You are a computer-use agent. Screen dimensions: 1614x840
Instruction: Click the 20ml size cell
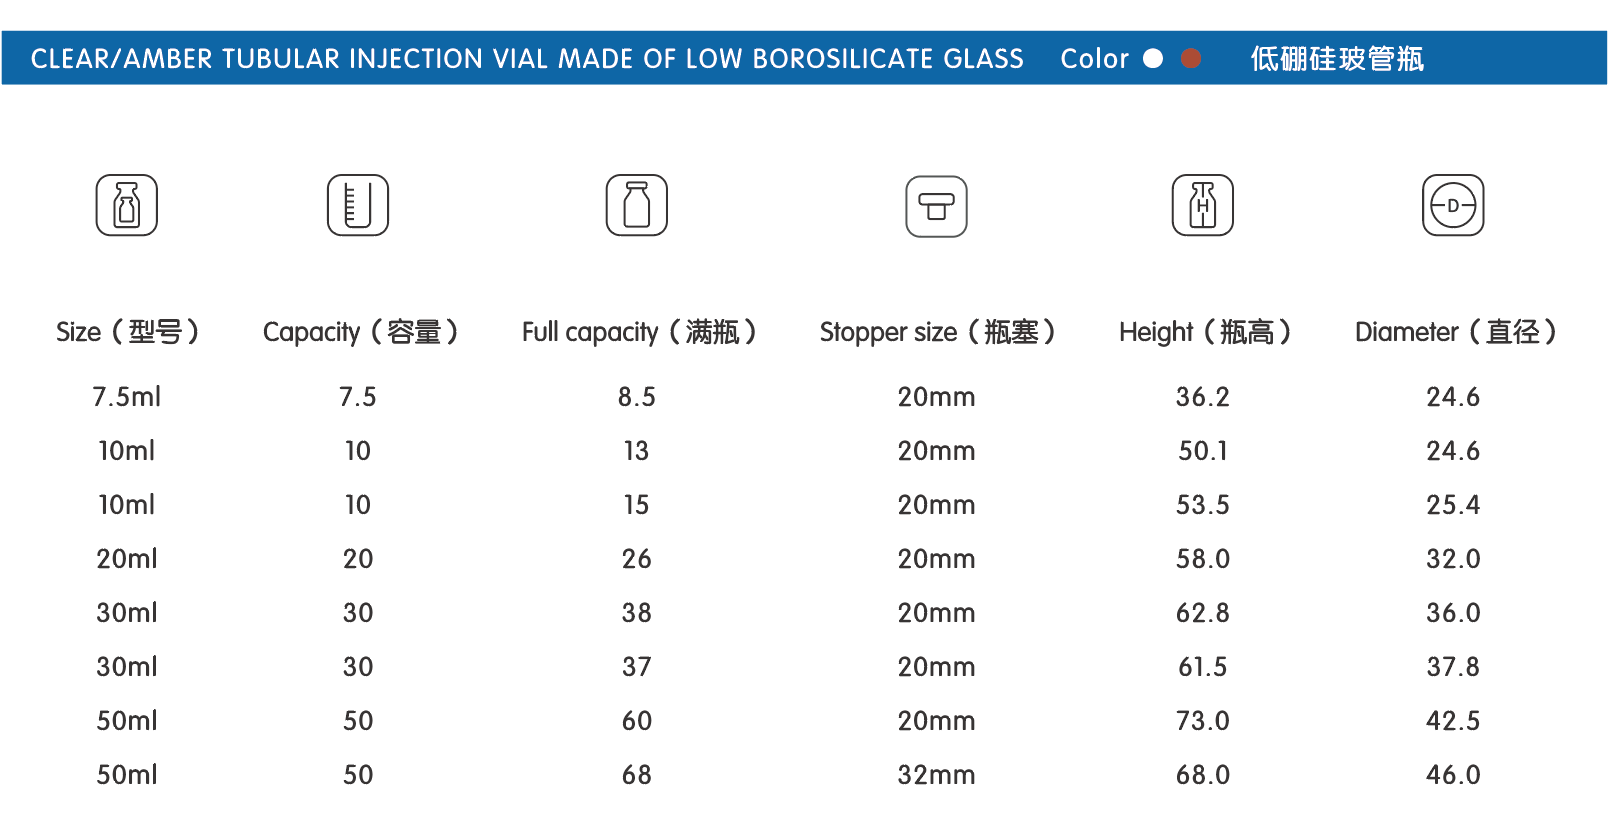click(127, 559)
